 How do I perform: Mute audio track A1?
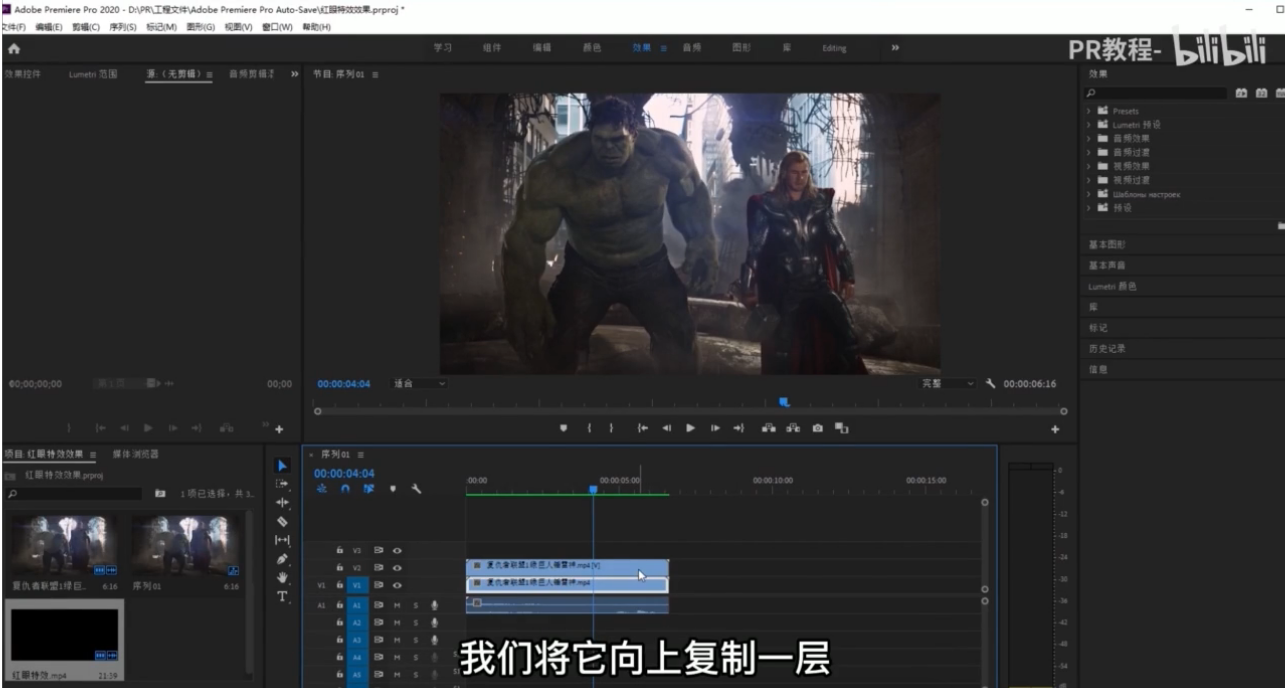tap(397, 605)
